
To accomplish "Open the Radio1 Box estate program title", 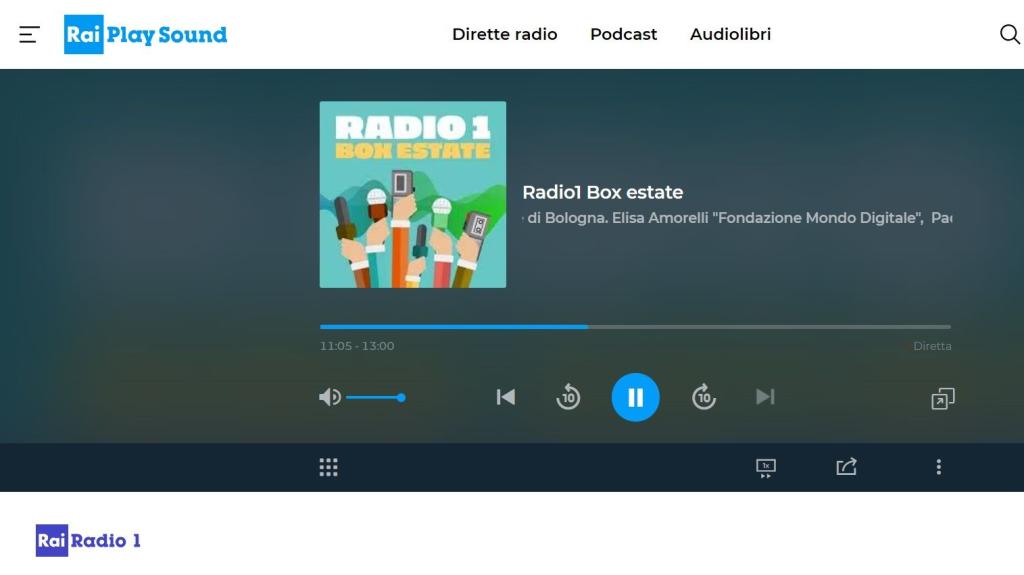I will (602, 192).
